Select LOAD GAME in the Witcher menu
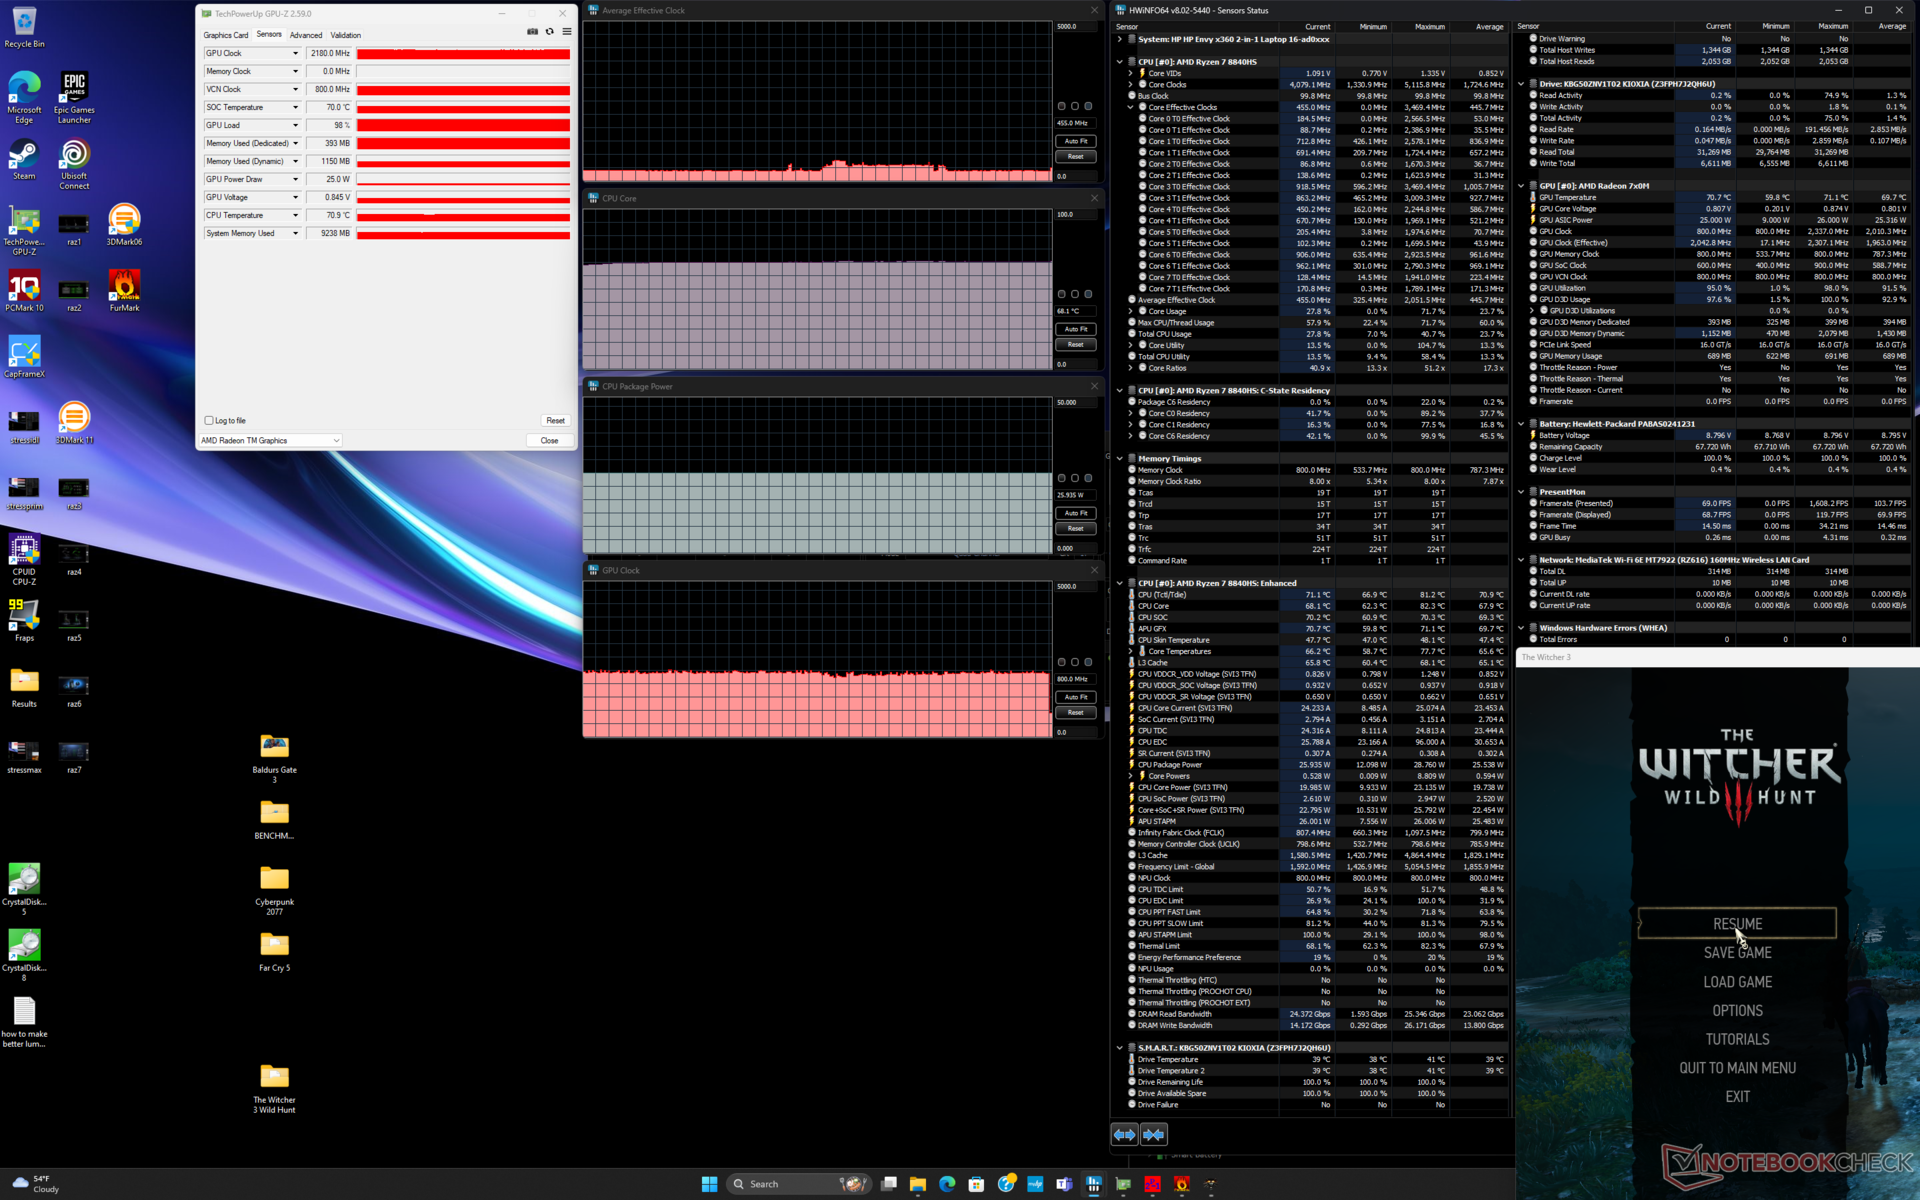The image size is (1920, 1200). (x=1737, y=982)
